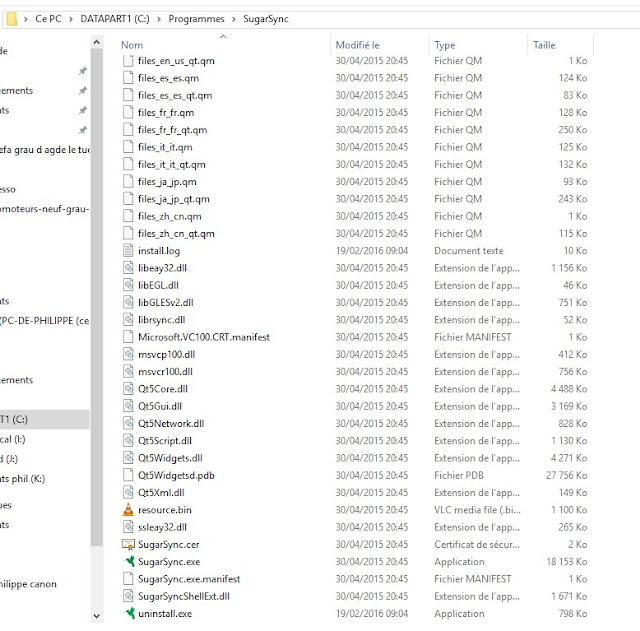The width and height of the screenshot is (640, 631).
Task: Click the SugarSync.exe hummingbird icon
Action: [x=129, y=562]
